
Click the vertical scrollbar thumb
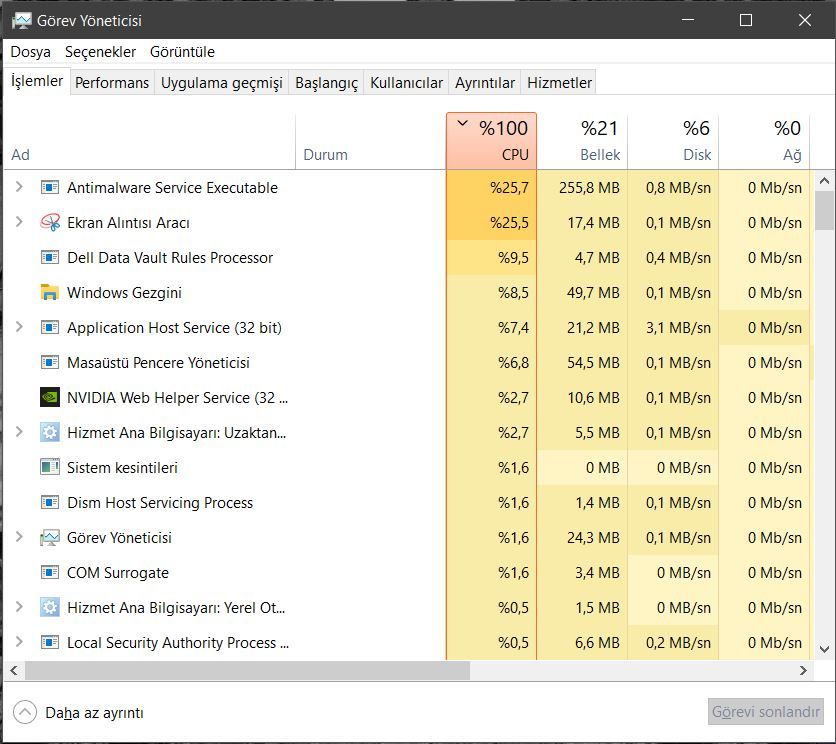824,210
